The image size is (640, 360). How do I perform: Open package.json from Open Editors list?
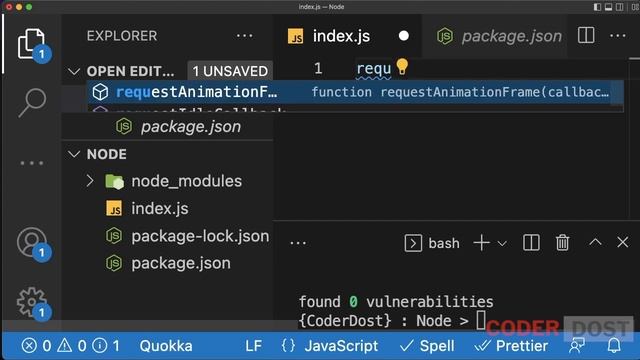tap(191, 127)
